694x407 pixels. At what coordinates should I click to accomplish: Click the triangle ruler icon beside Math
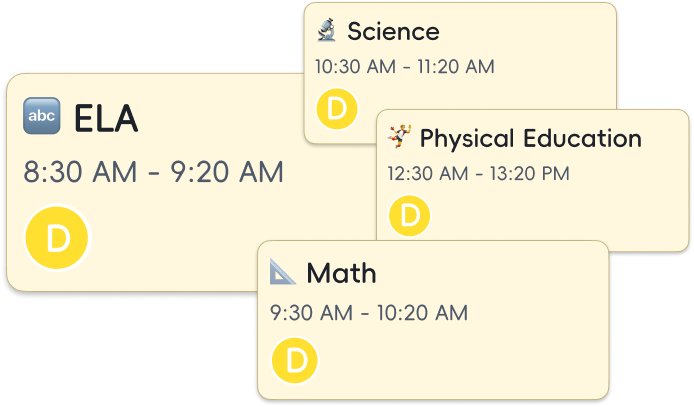point(283,272)
